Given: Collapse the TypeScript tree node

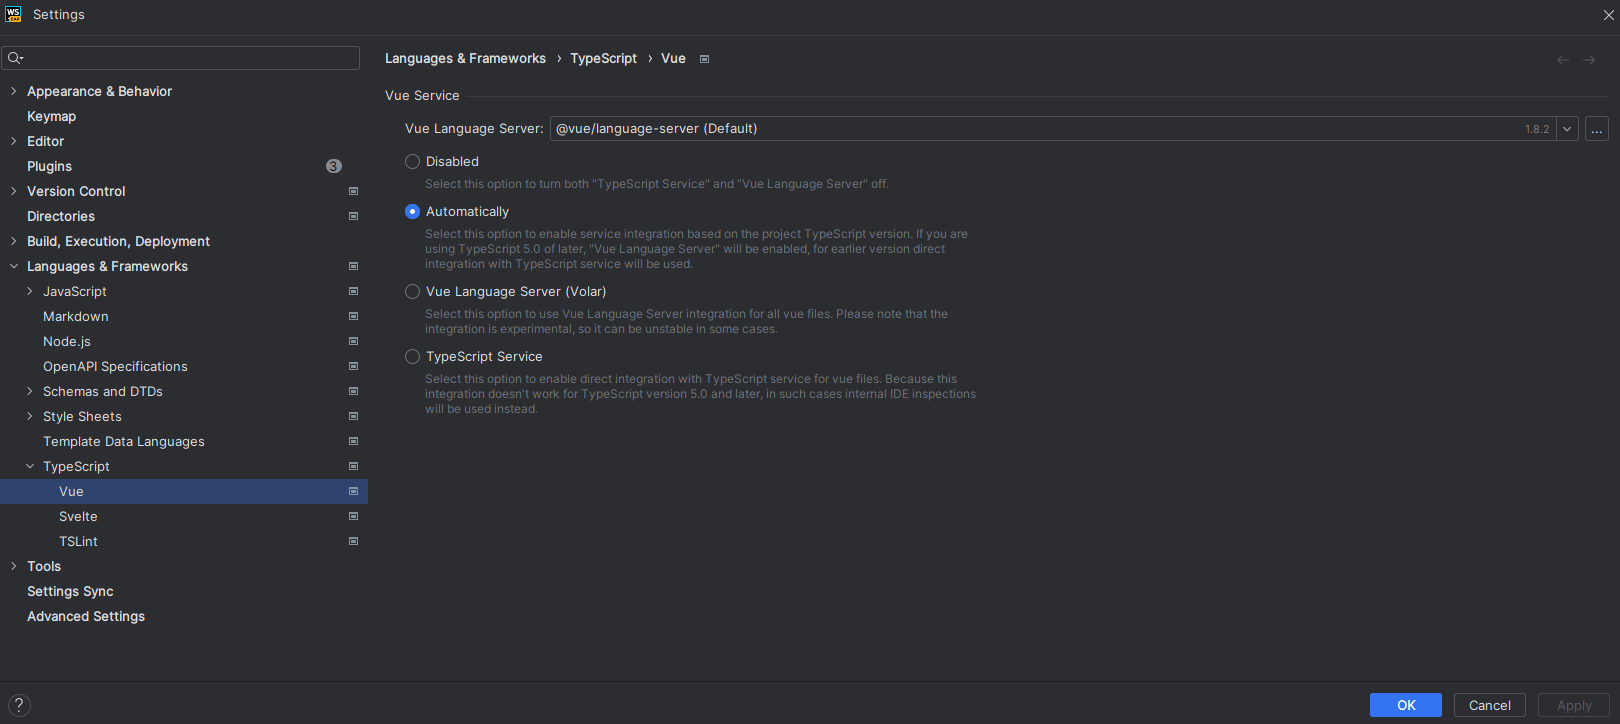Looking at the screenshot, I should [30, 467].
